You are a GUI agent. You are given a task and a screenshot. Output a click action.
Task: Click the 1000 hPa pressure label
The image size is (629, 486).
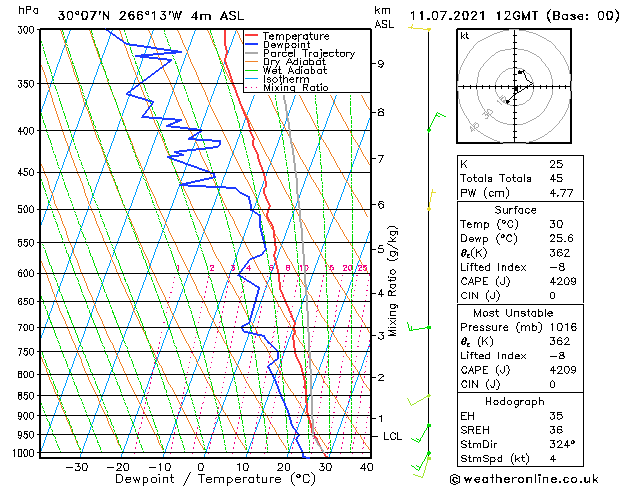(x=24, y=453)
